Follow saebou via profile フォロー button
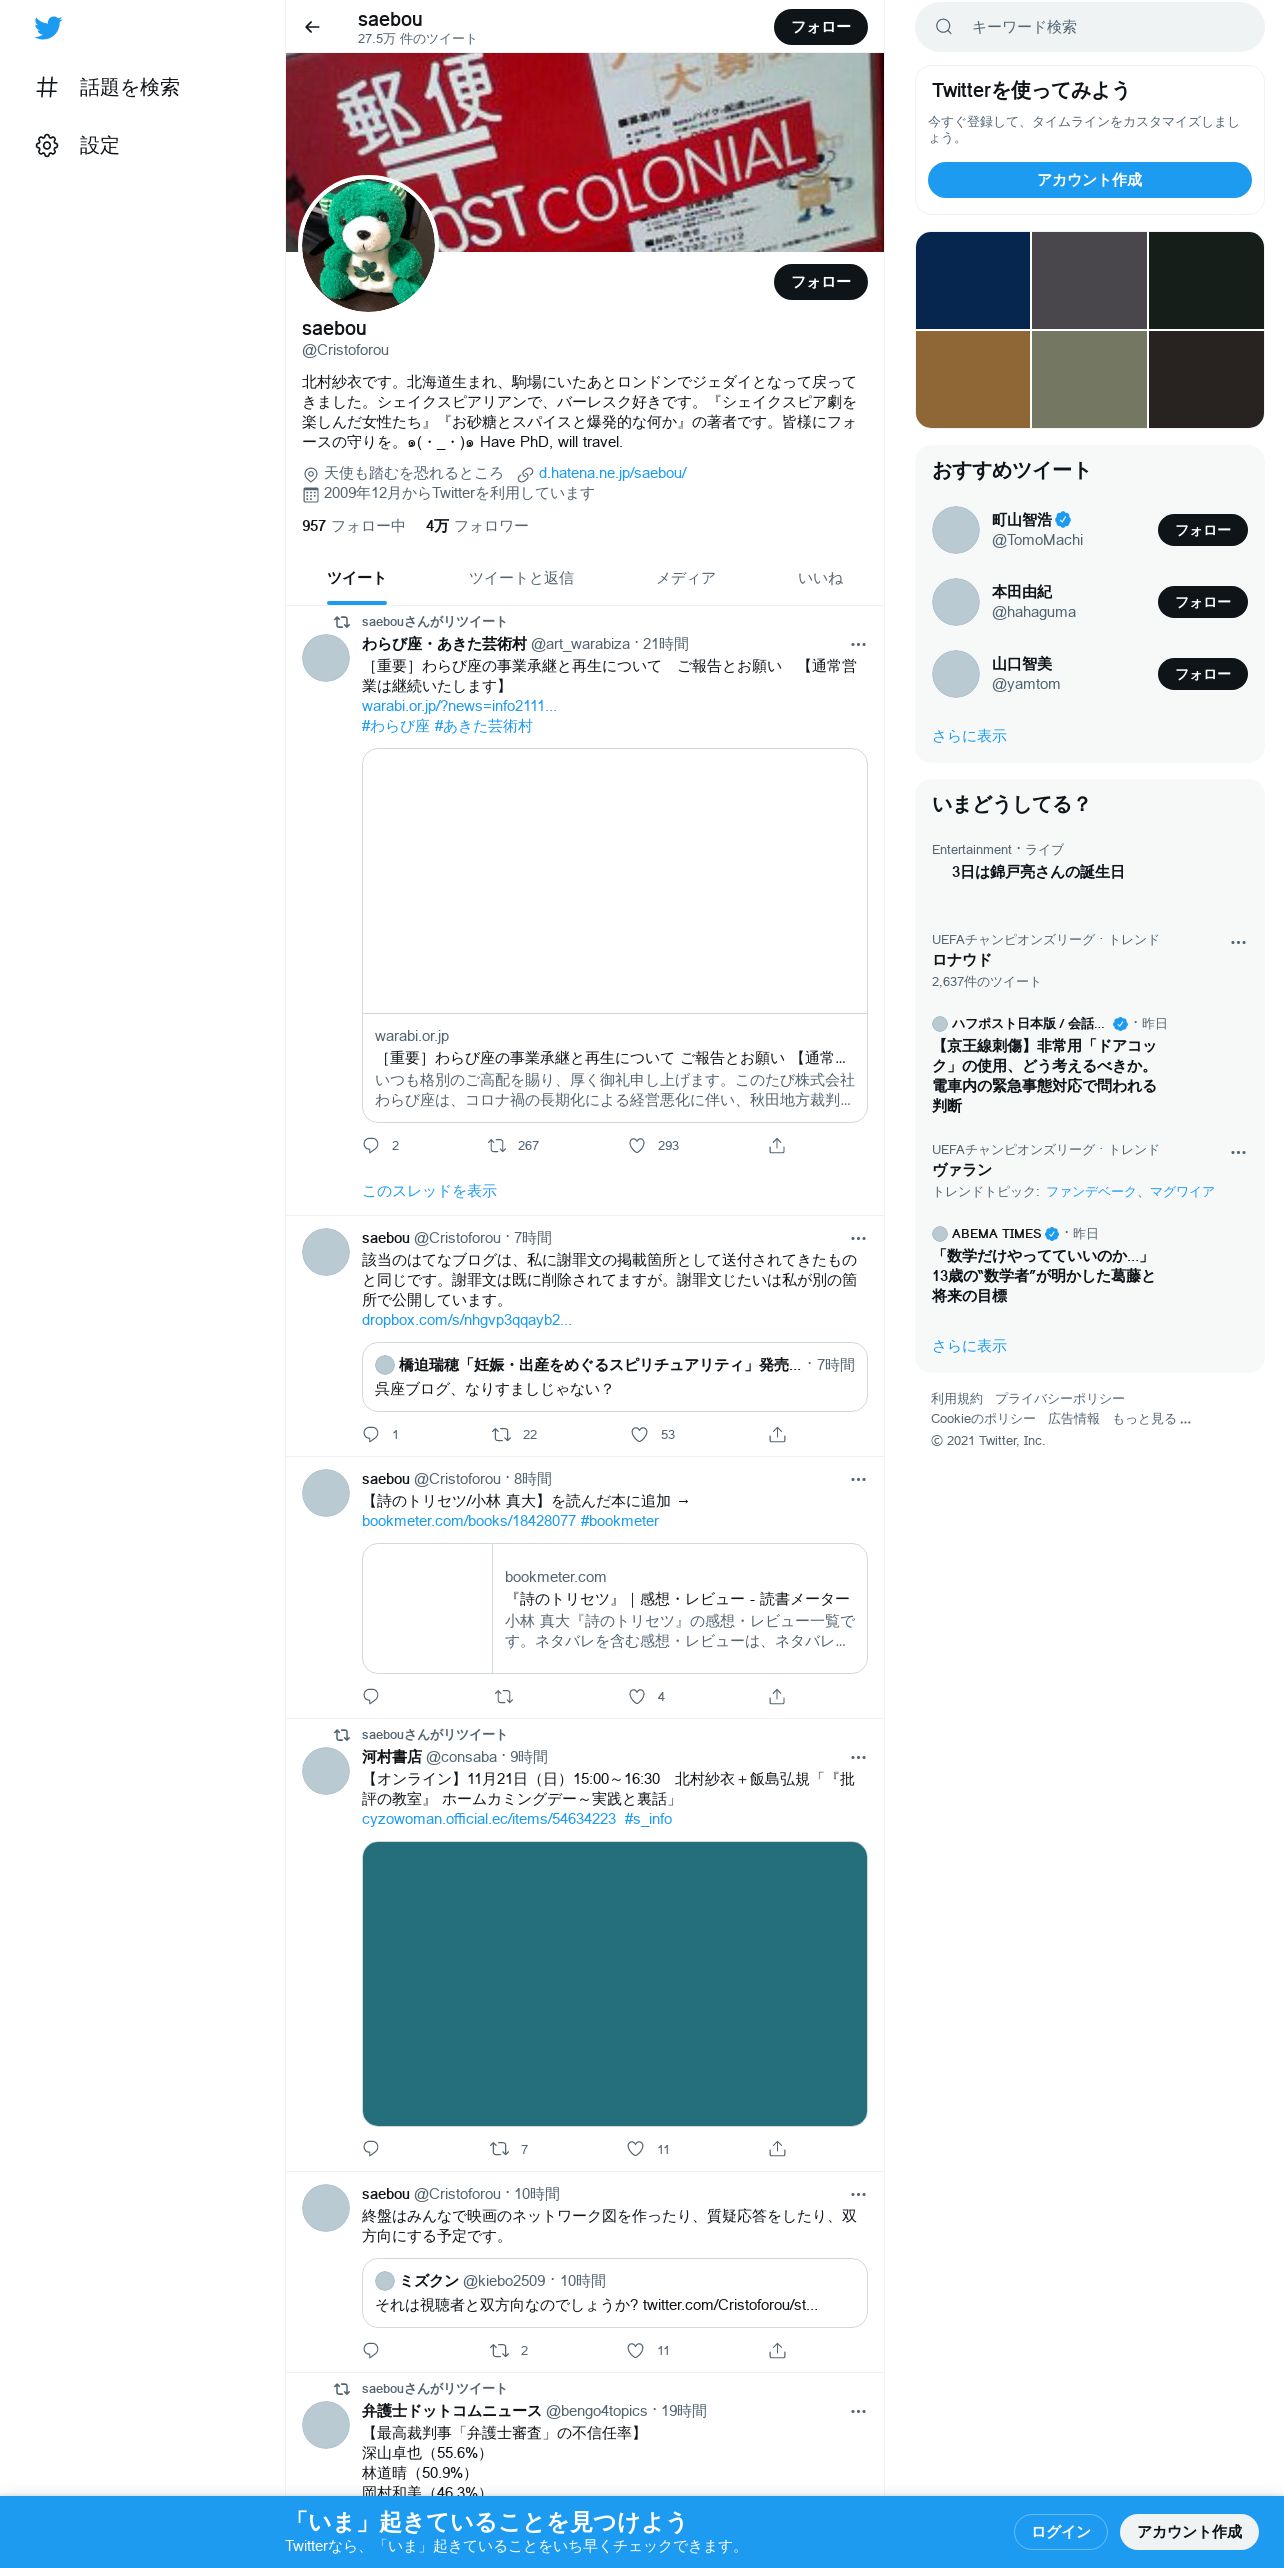The image size is (1284, 2568). pos(821,282)
